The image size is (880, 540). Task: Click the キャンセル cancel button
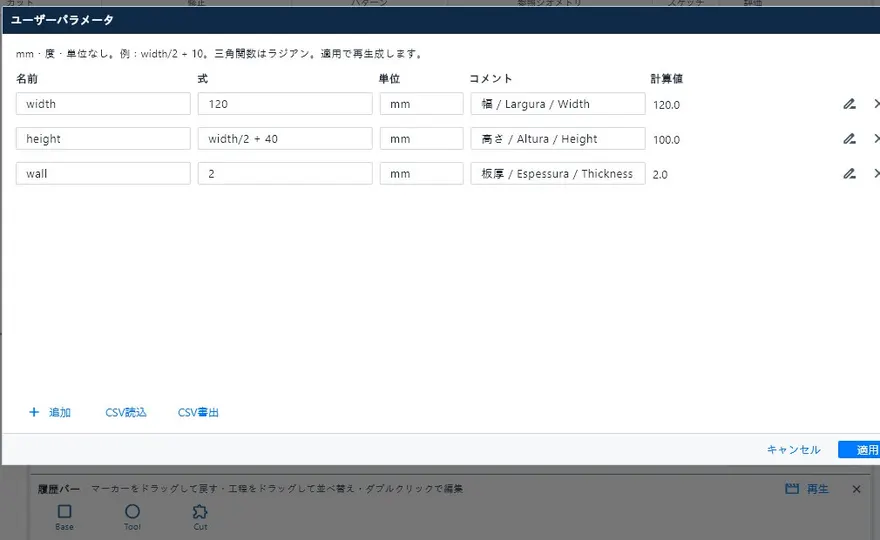(x=794, y=450)
